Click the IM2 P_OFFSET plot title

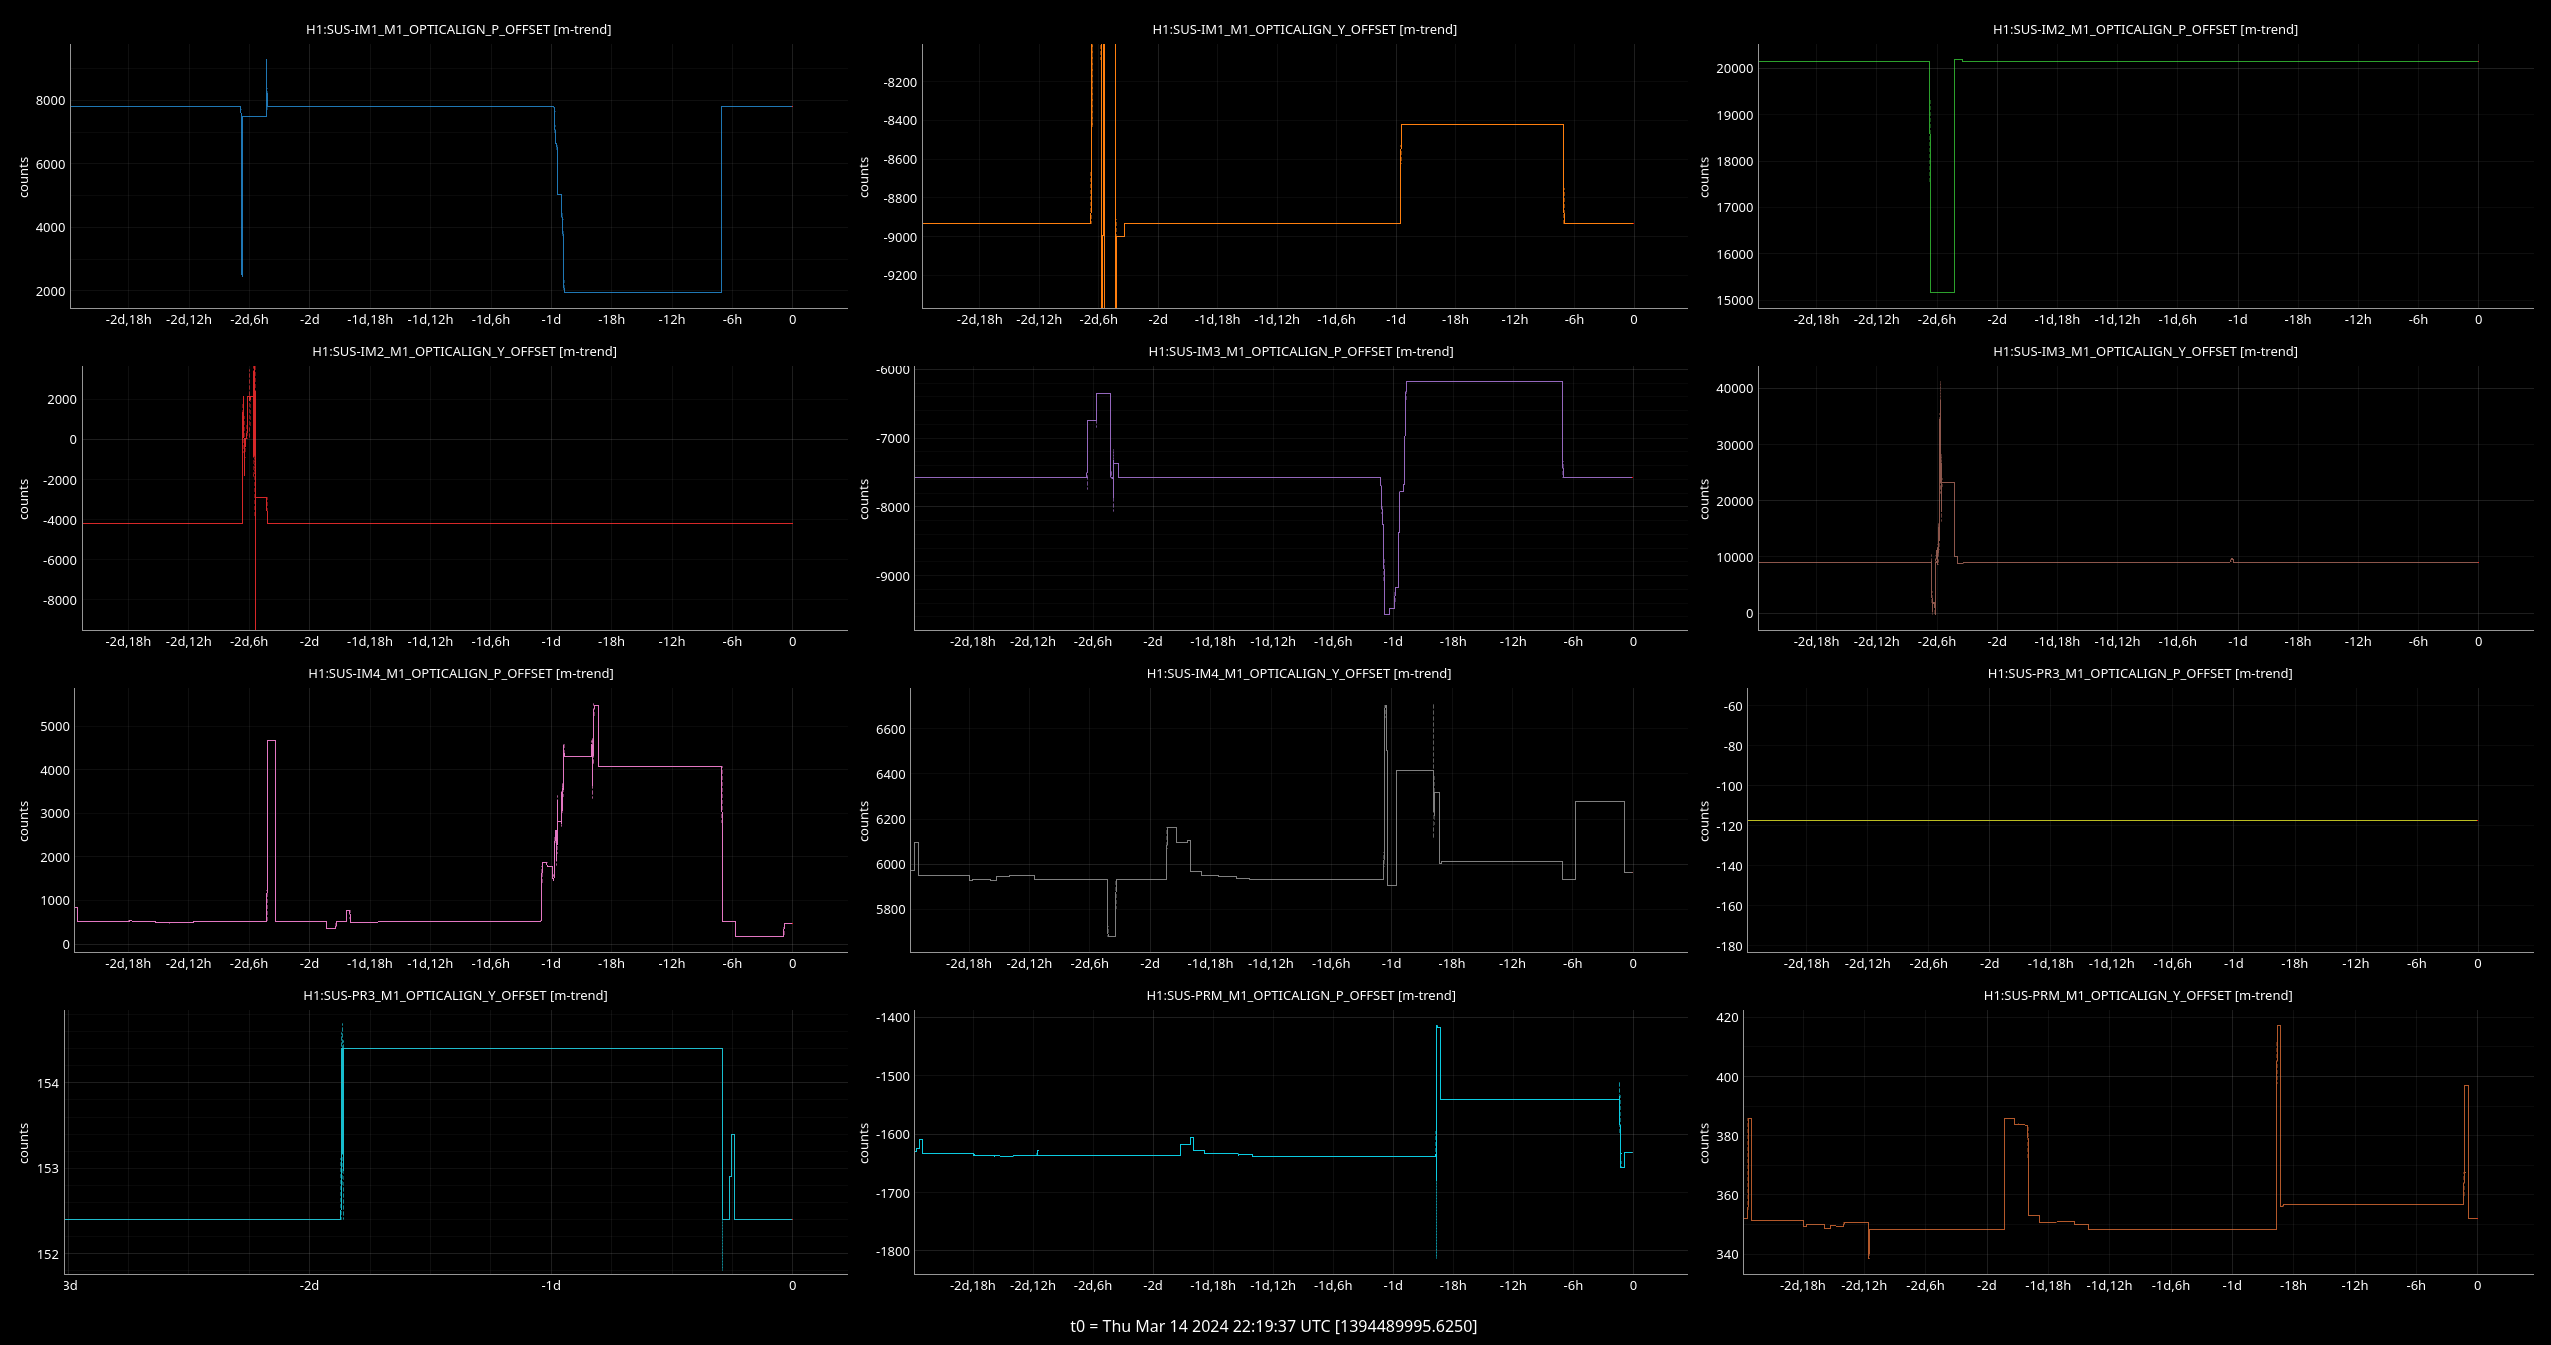tap(2145, 30)
